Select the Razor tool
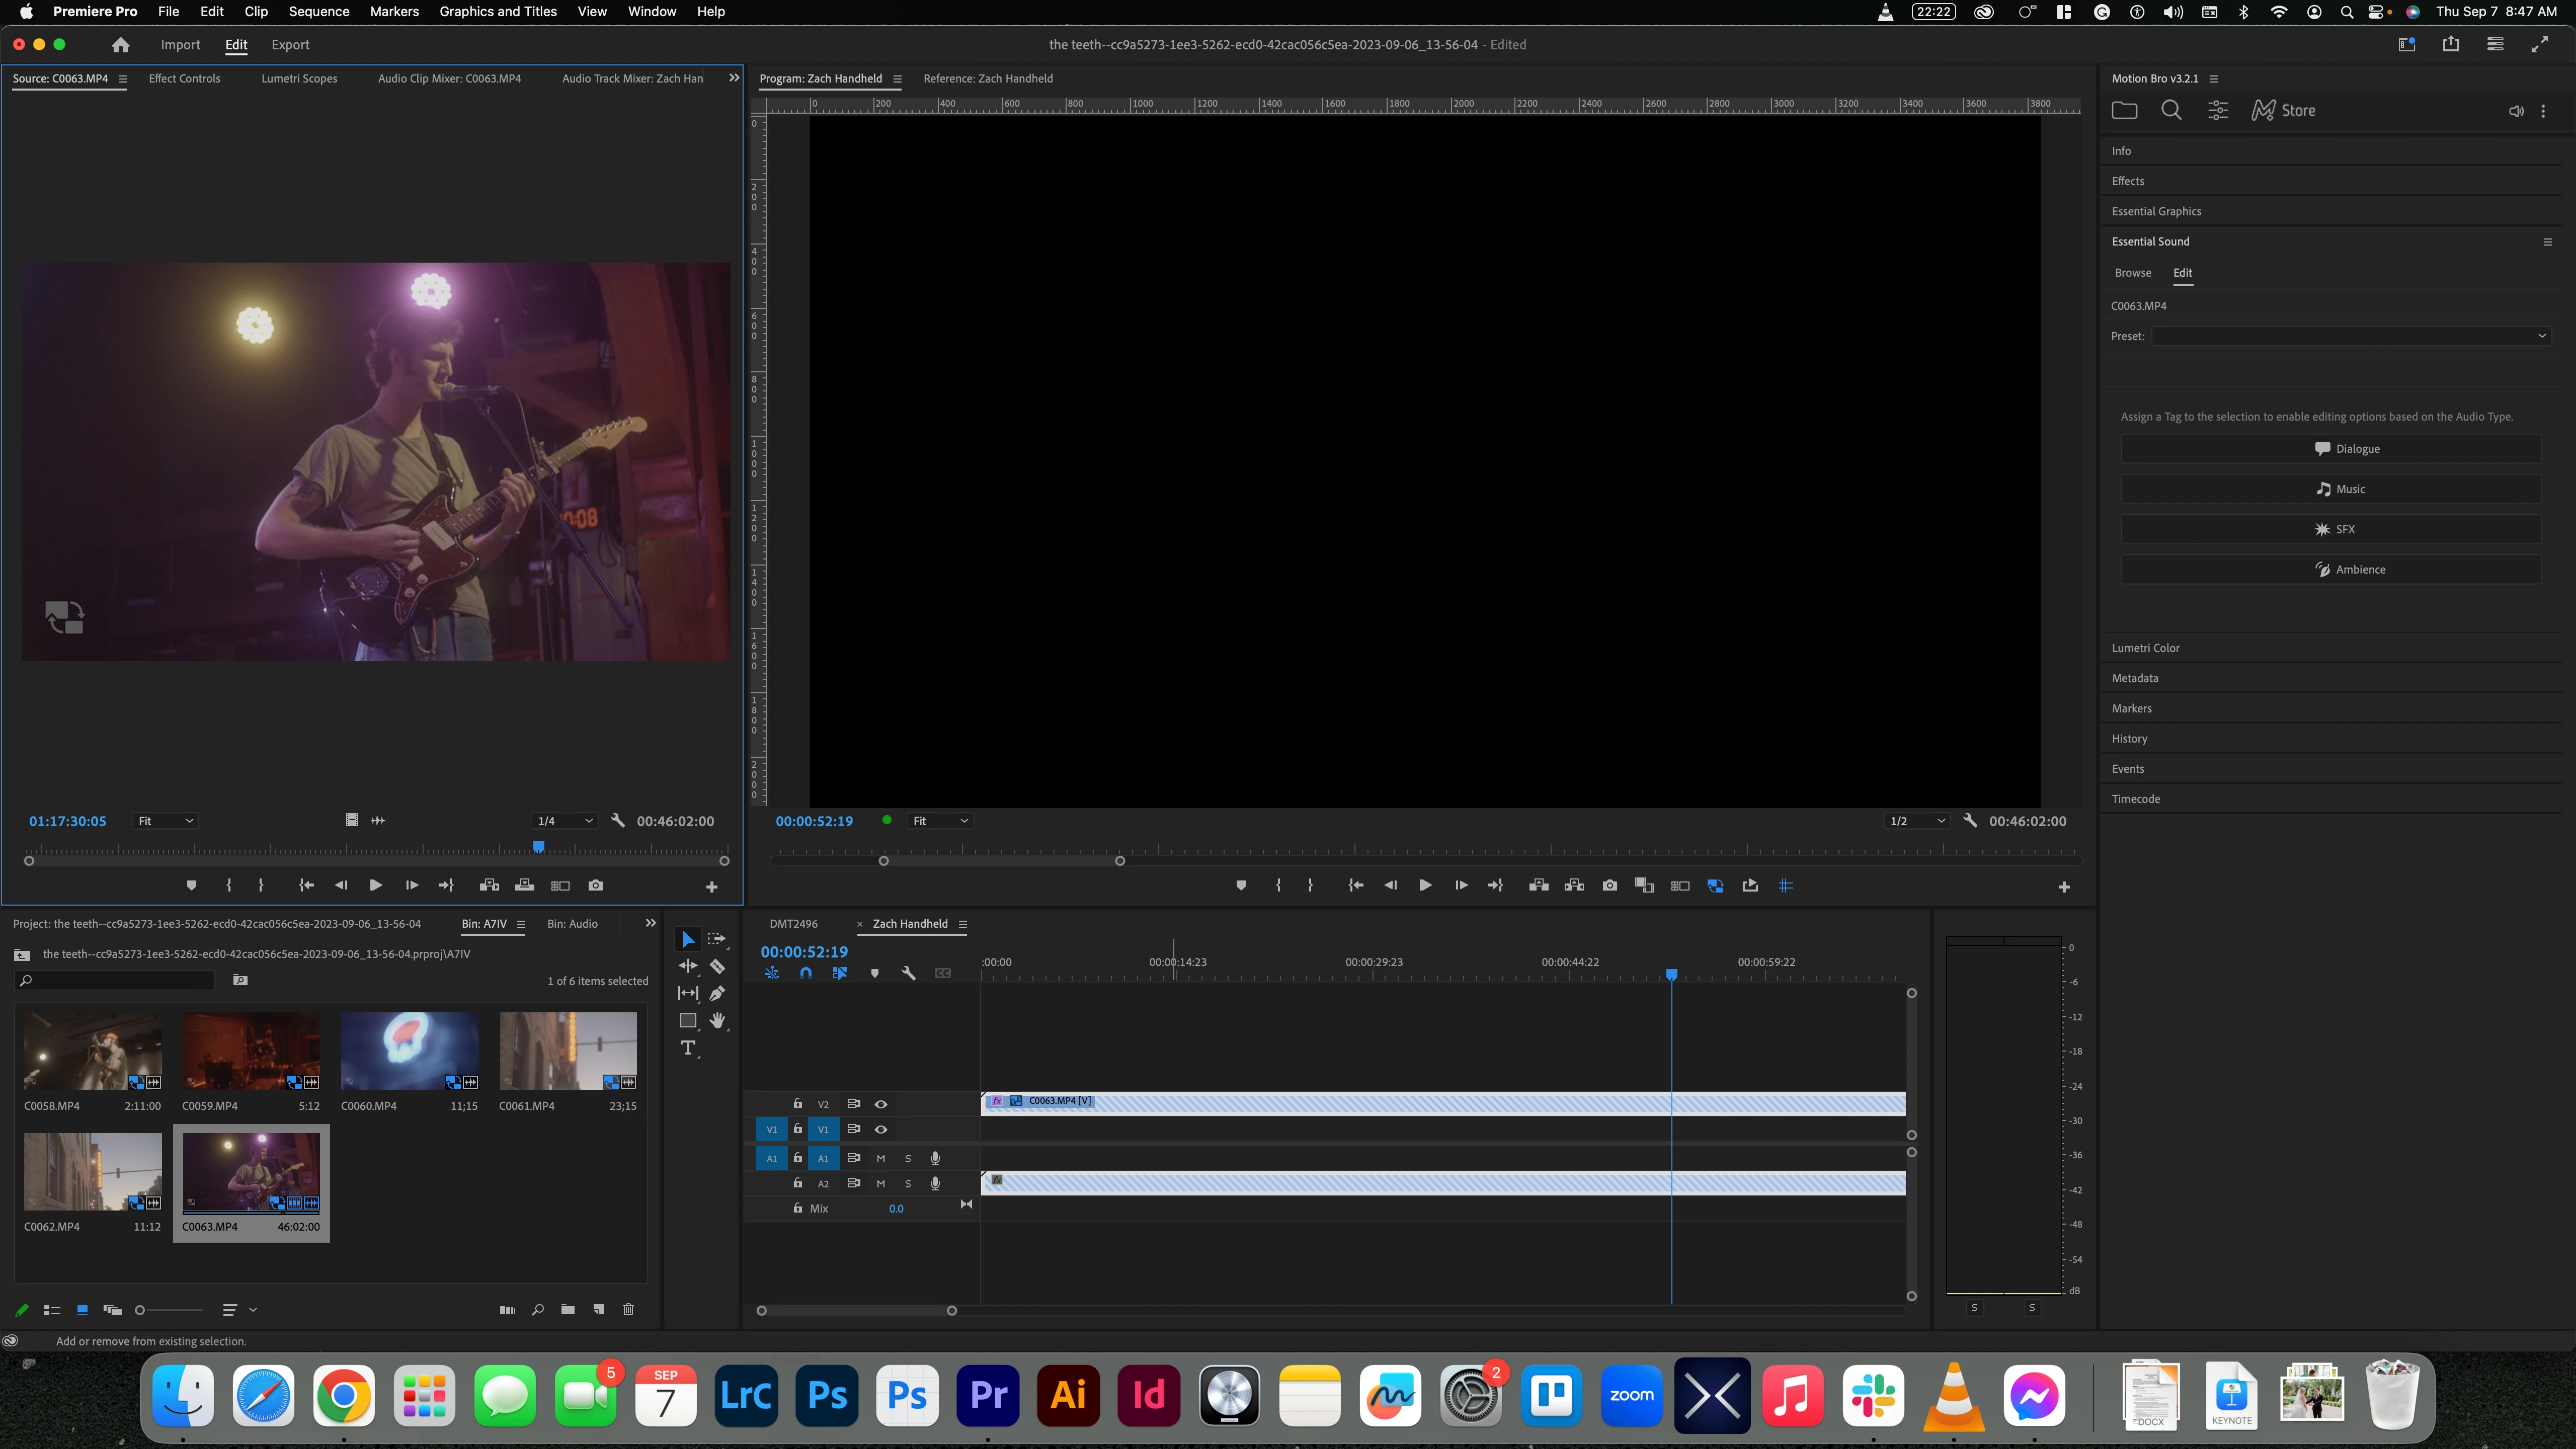 717,966
